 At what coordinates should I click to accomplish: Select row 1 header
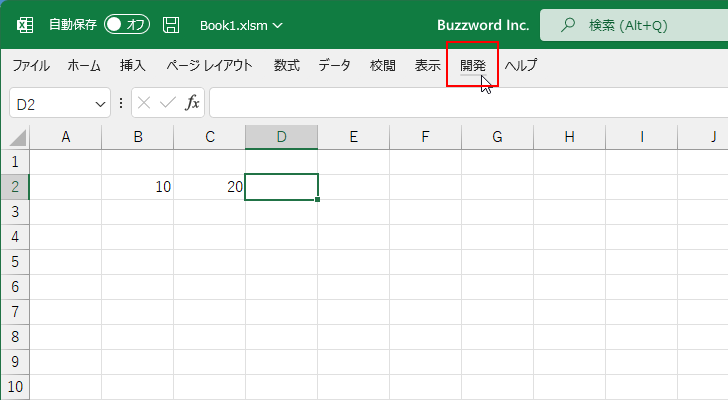pos(15,162)
